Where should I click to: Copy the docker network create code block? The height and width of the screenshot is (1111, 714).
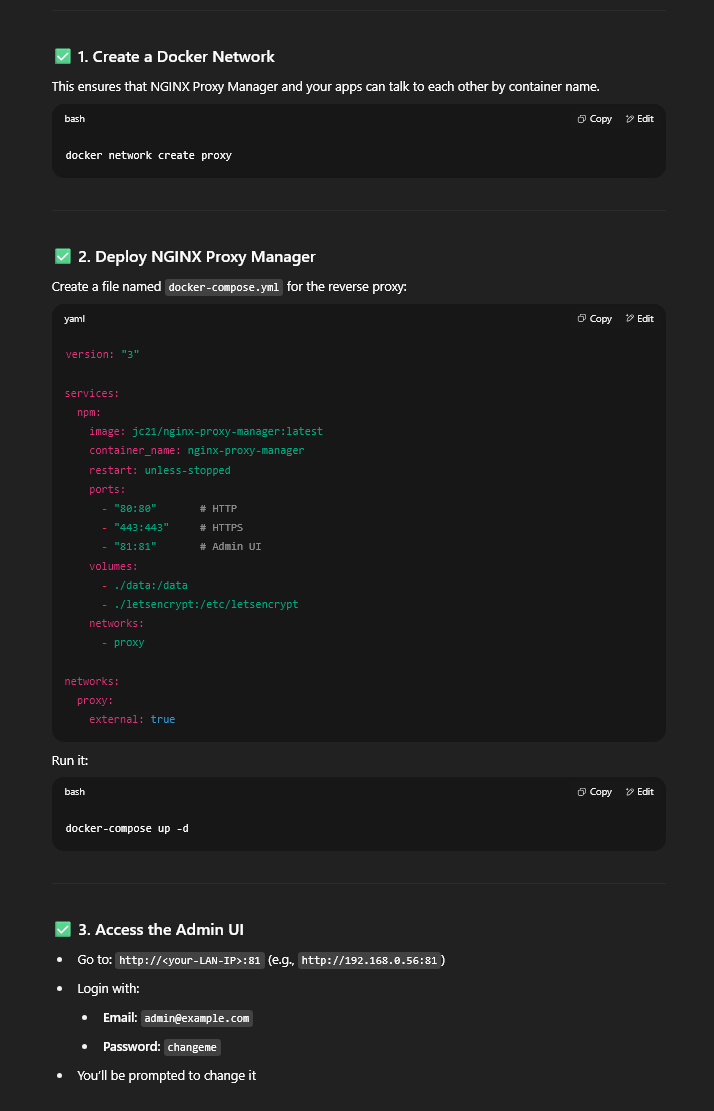[x=594, y=119]
